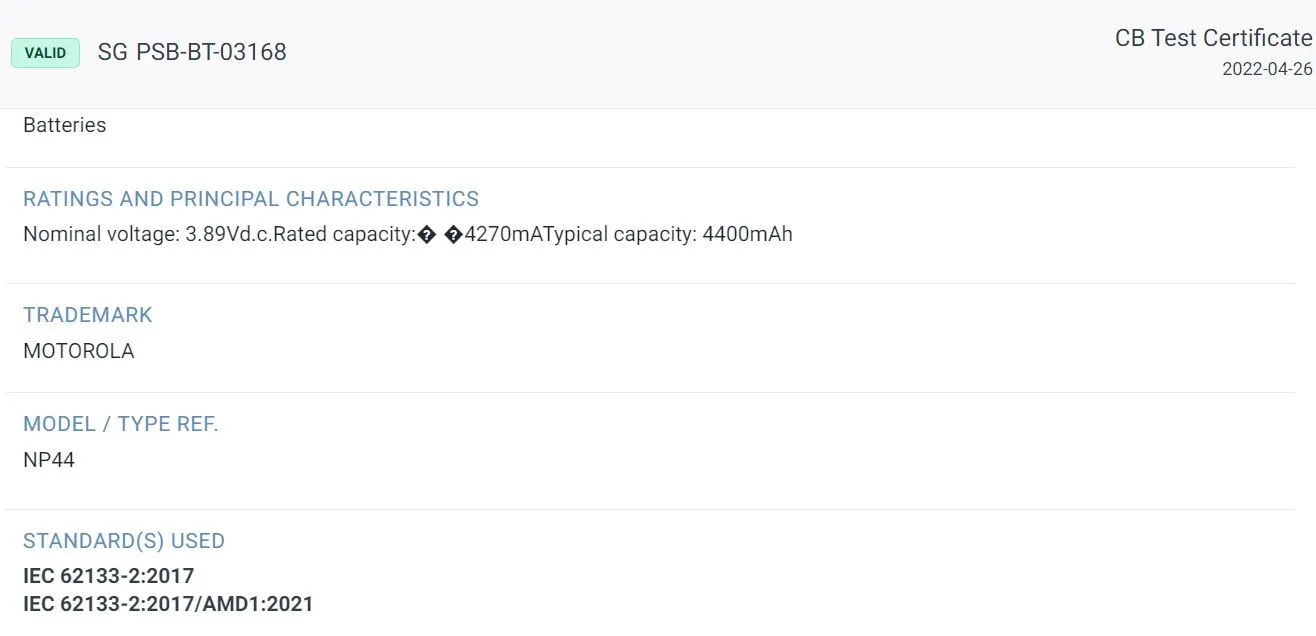Click the green VALID status badge
1316x636 pixels.
45,53
